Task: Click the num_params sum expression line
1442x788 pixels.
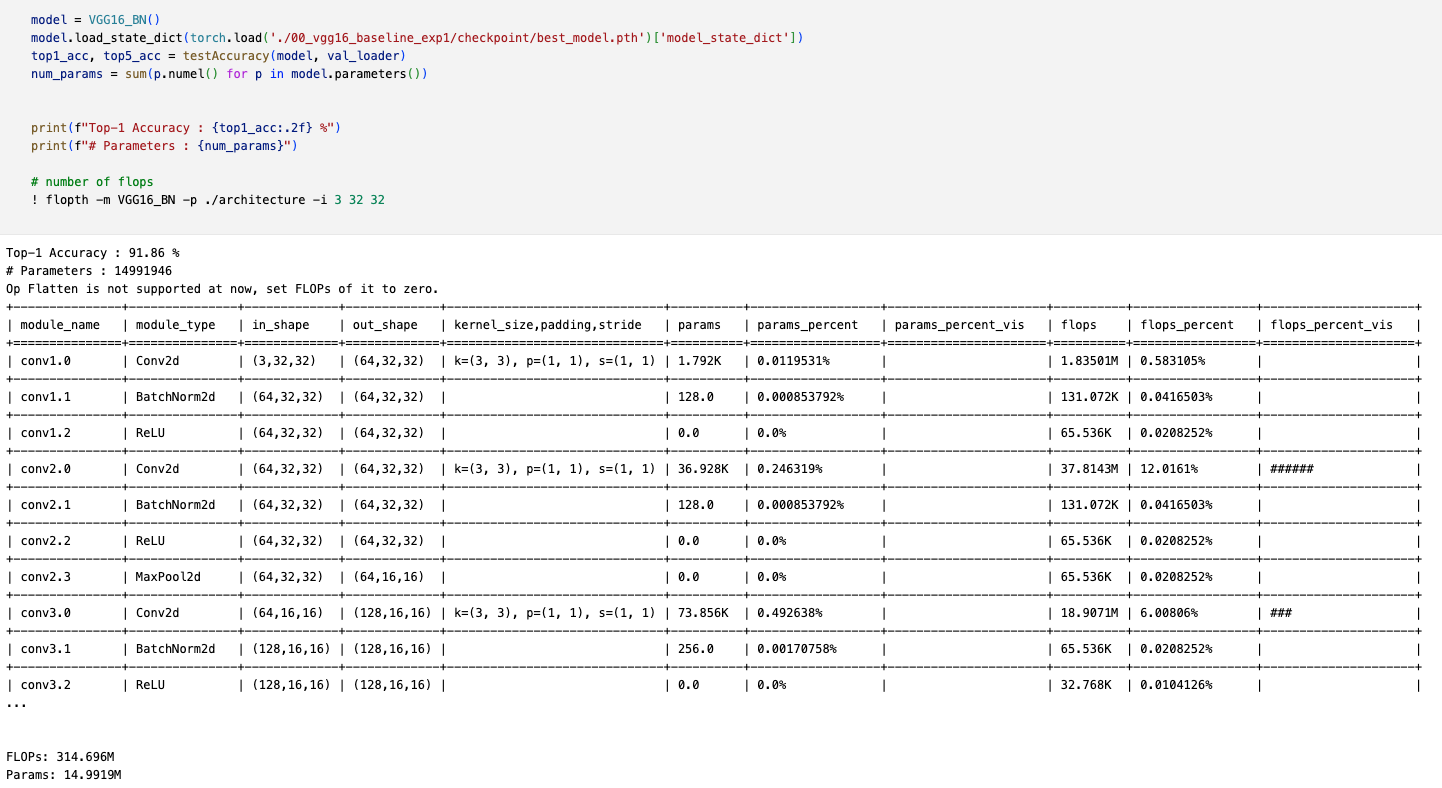Action: pos(229,74)
